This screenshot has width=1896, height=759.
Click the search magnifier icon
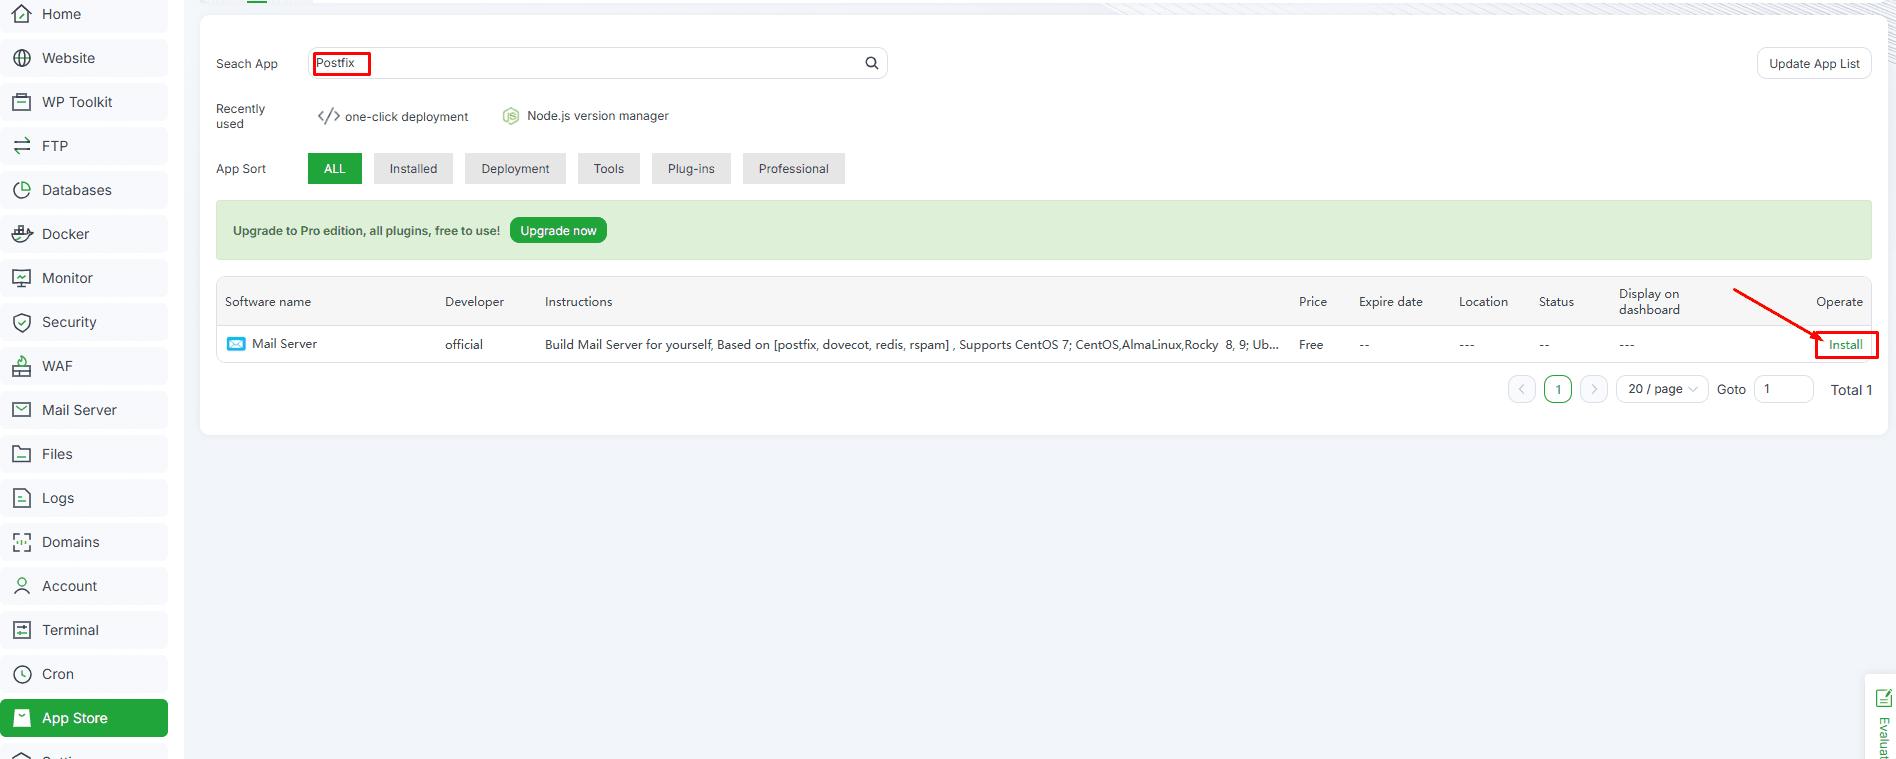coord(872,63)
